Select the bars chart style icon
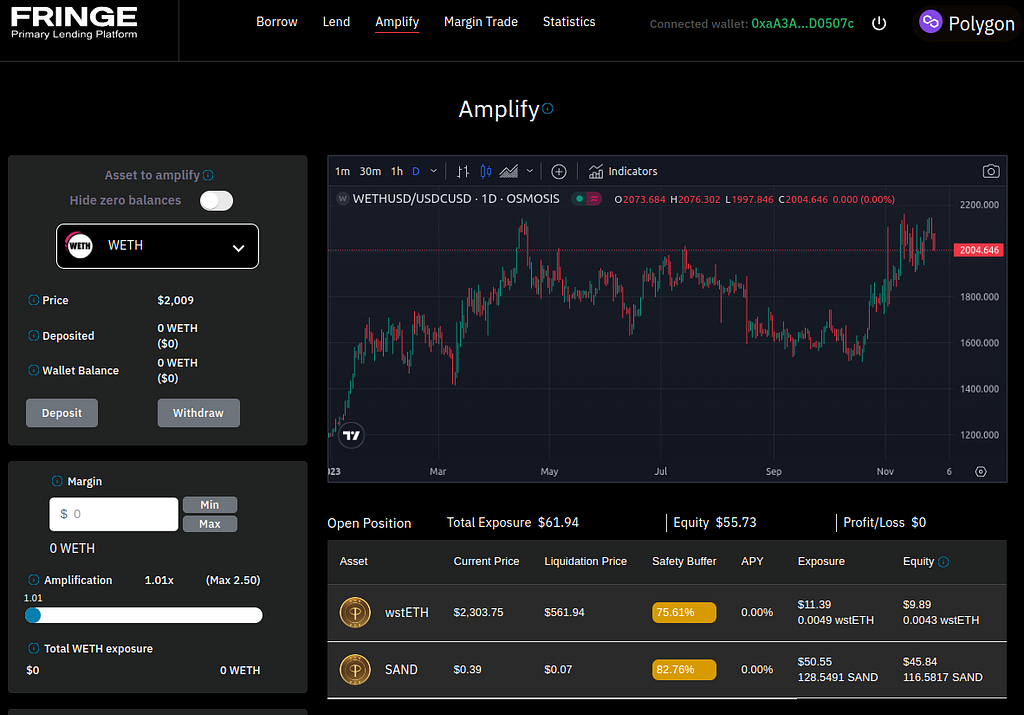 point(463,171)
